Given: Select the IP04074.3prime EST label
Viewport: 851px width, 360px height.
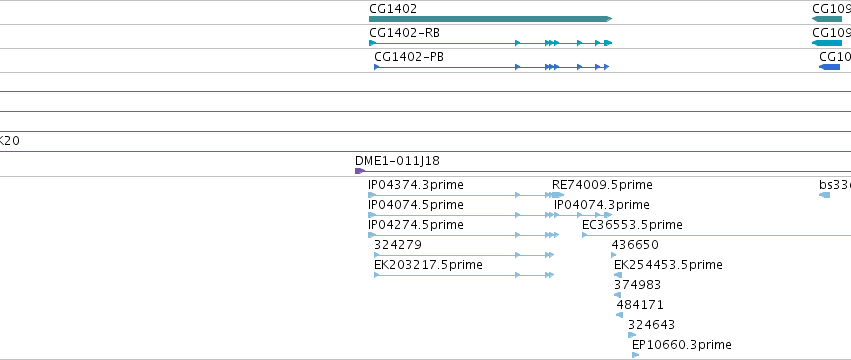Looking at the screenshot, I should (x=601, y=205).
